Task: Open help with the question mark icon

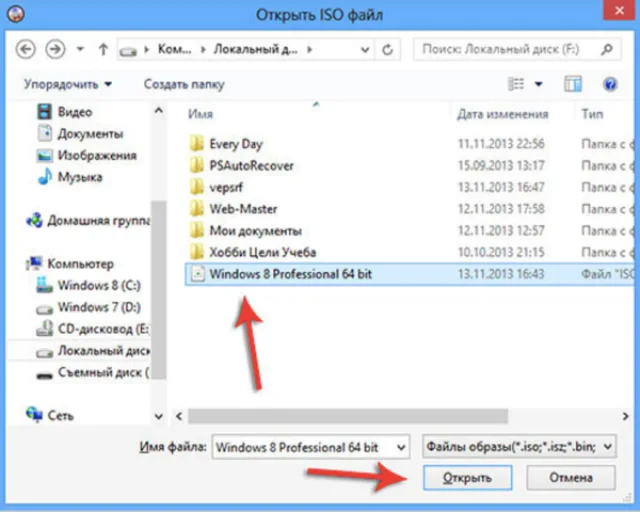Action: [610, 85]
